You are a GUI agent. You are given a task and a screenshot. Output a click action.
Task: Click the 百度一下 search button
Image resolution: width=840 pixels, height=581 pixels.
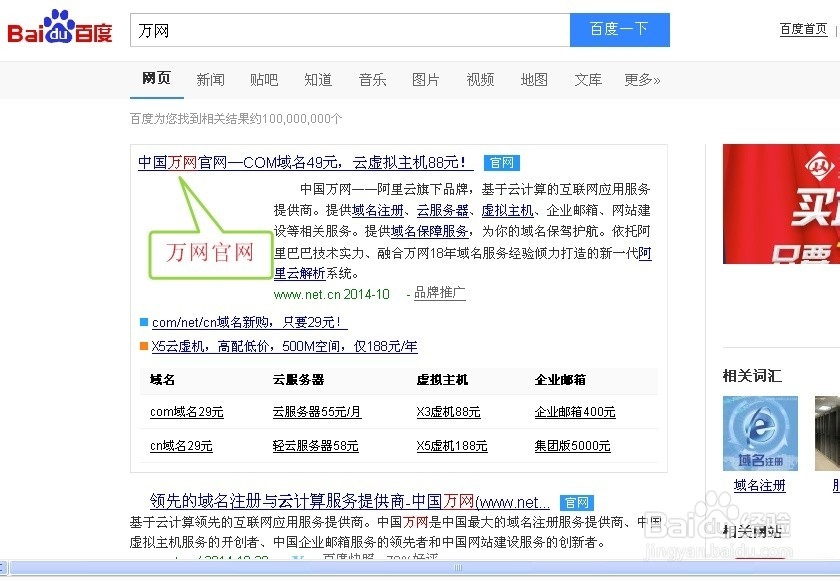coord(619,30)
